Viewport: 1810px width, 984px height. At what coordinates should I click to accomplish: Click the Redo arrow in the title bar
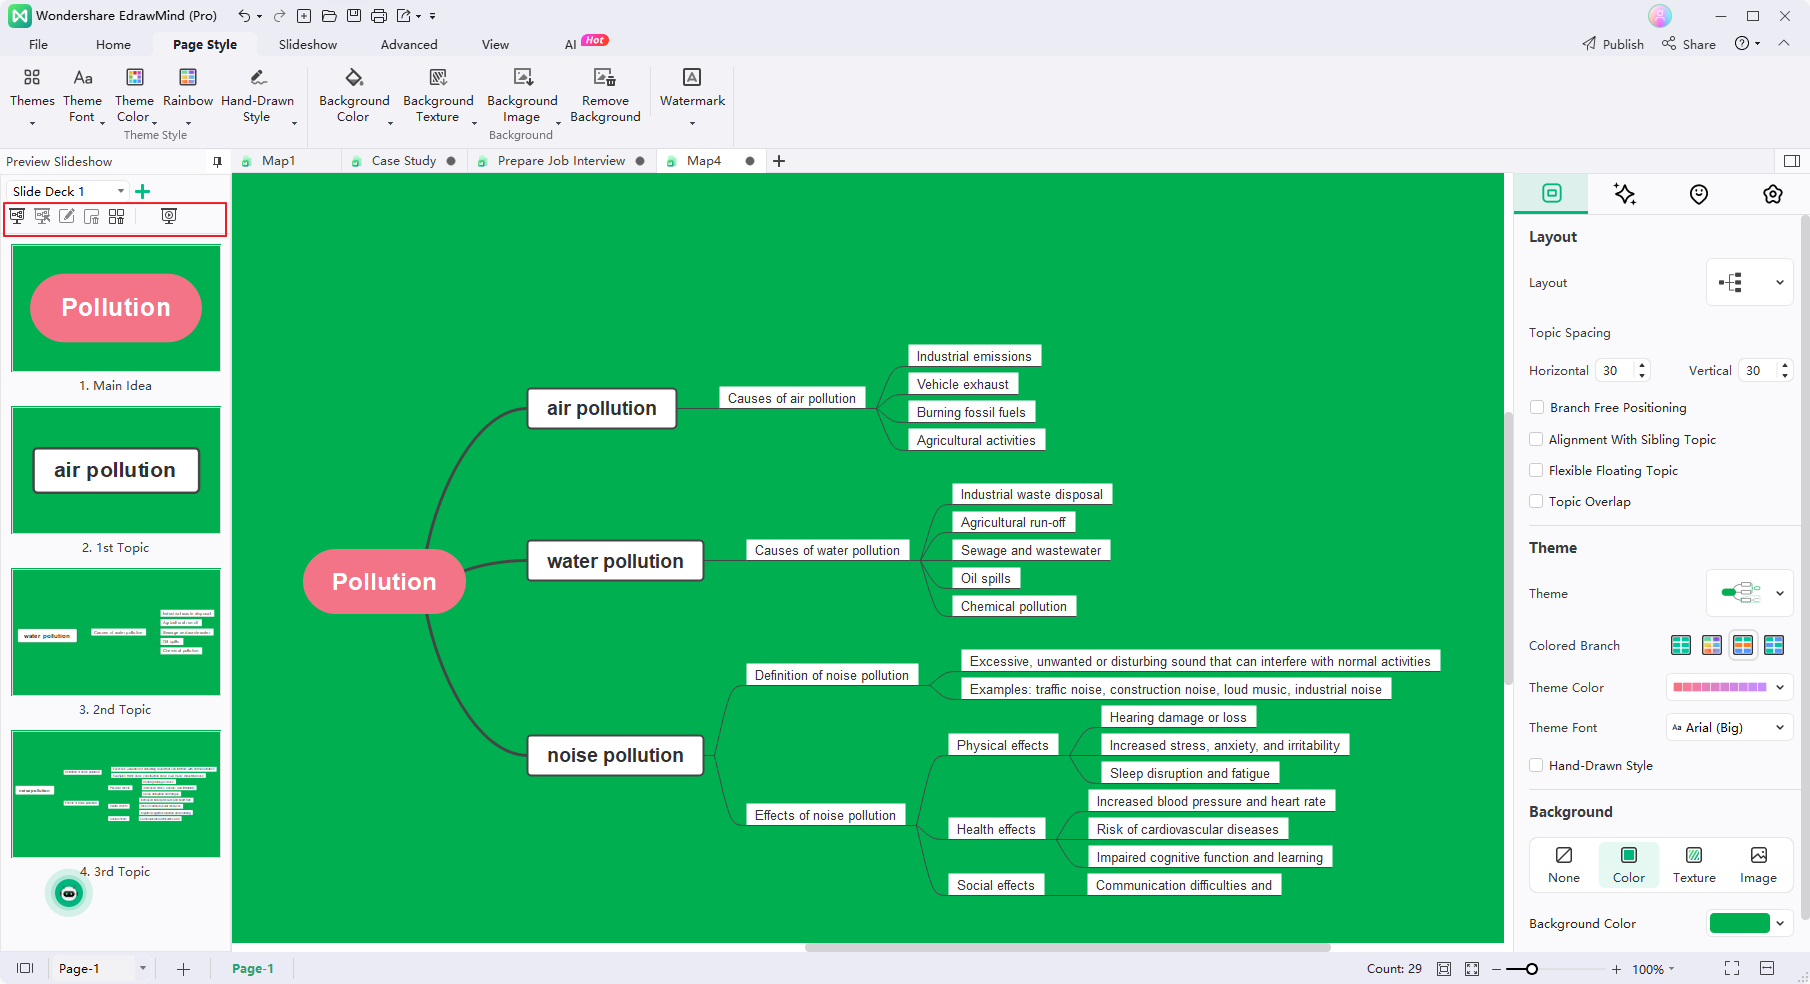(279, 16)
